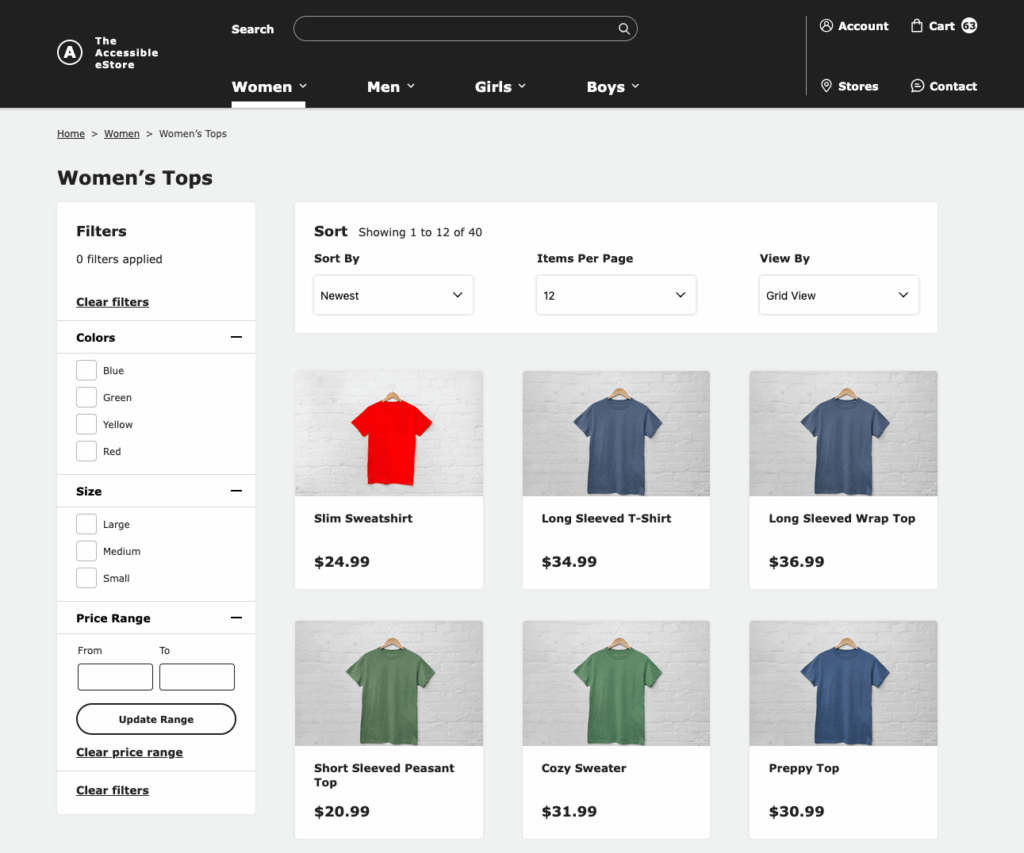
Task: Open the Account user icon
Action: click(x=826, y=26)
